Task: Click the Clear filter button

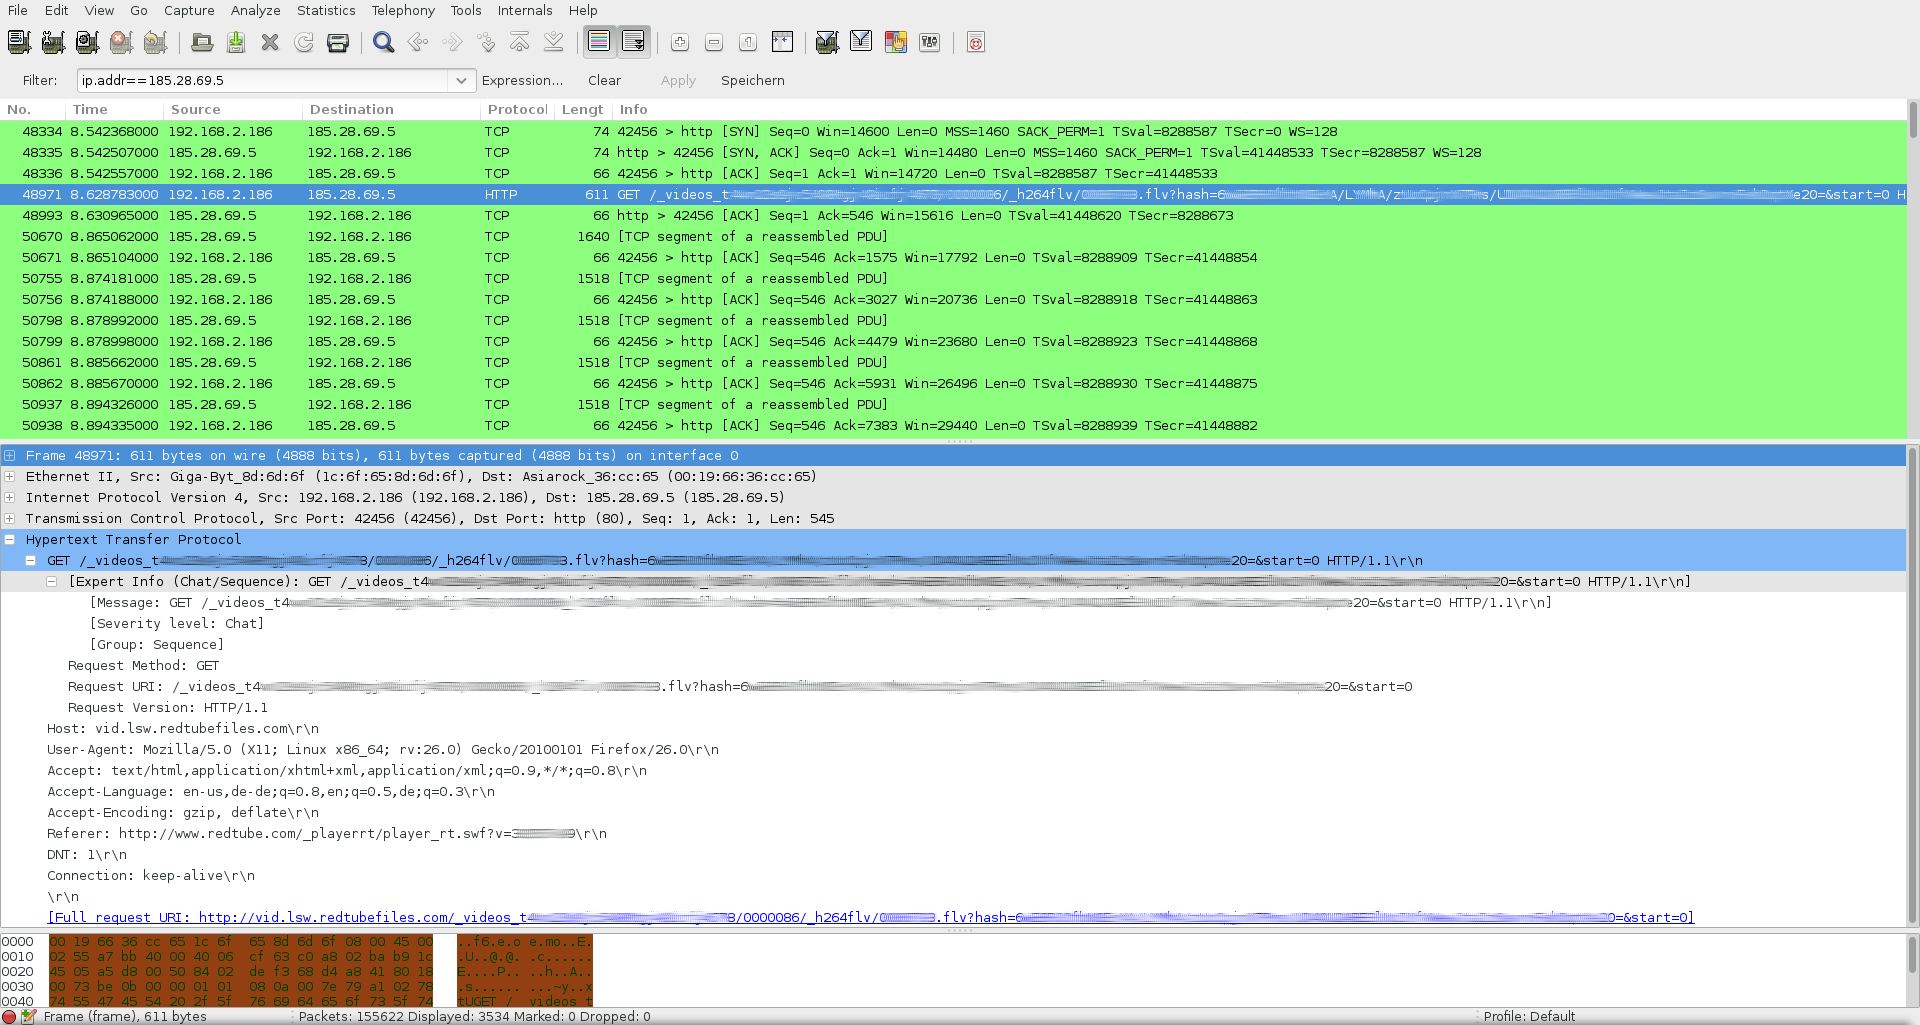Action: coord(604,80)
